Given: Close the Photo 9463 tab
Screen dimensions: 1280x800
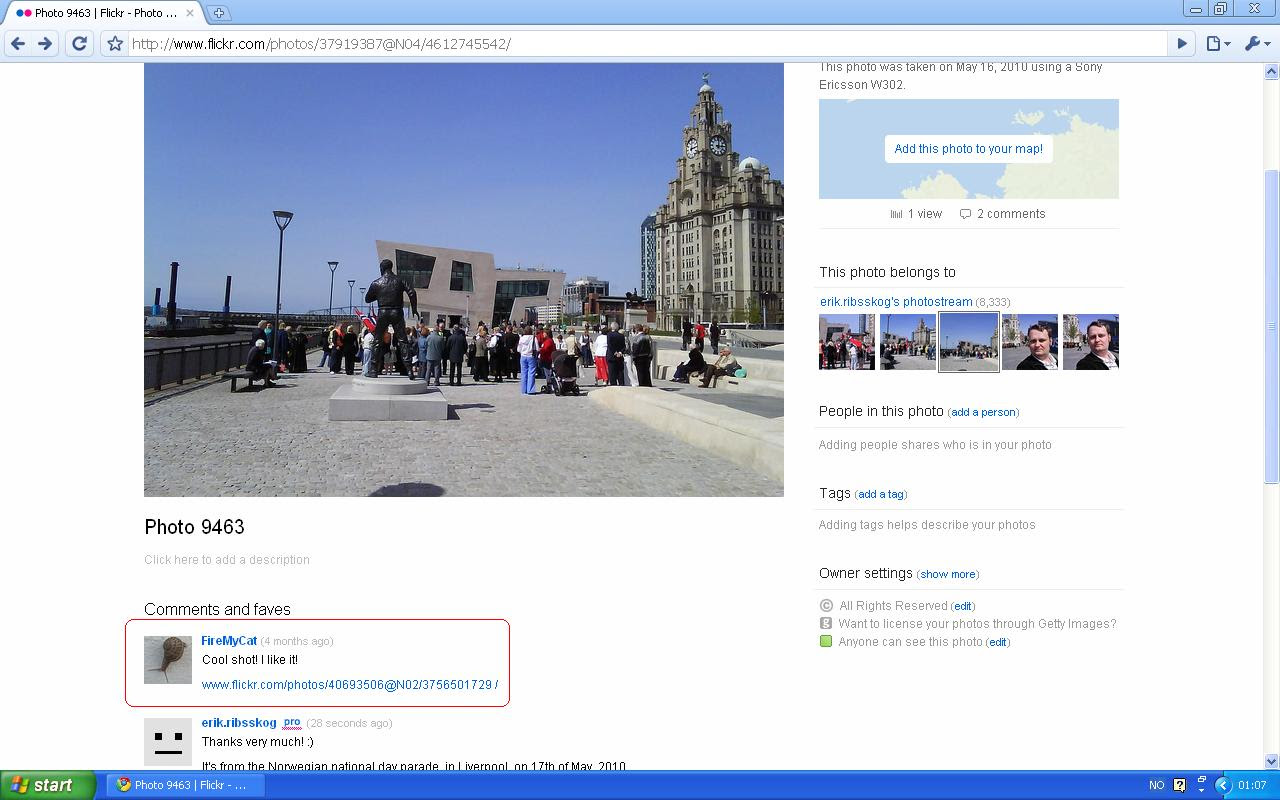Looking at the screenshot, I should coord(190,13).
